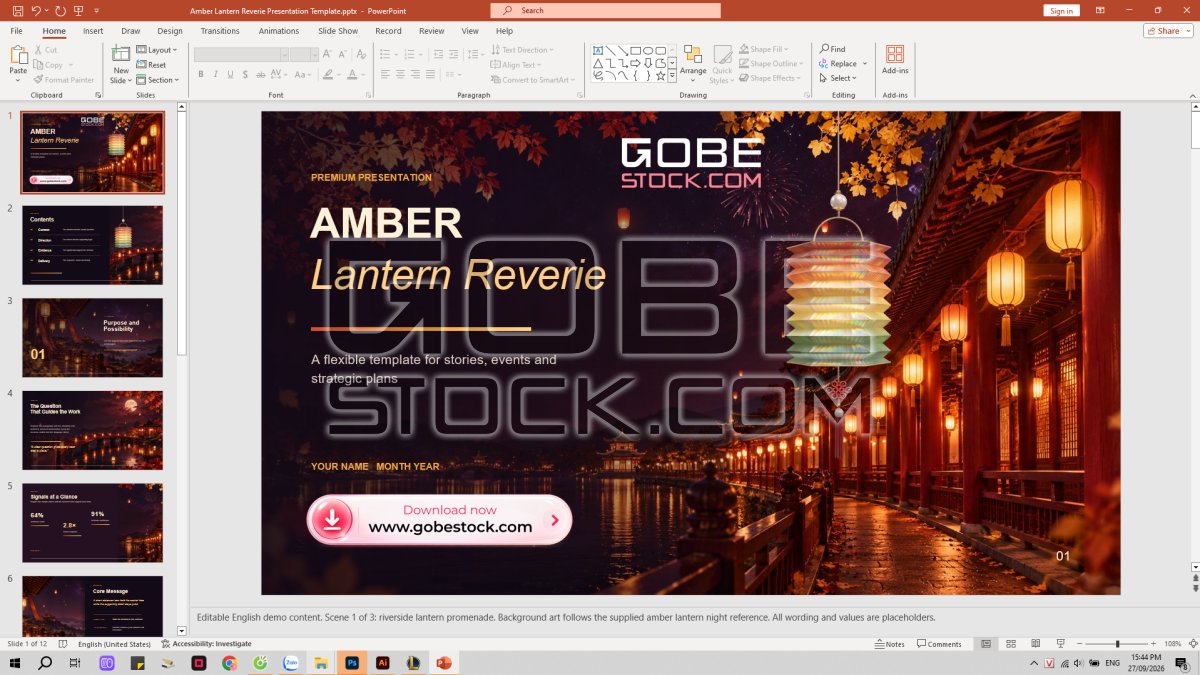
Task: Click the Search box in title bar
Action: (605, 10)
